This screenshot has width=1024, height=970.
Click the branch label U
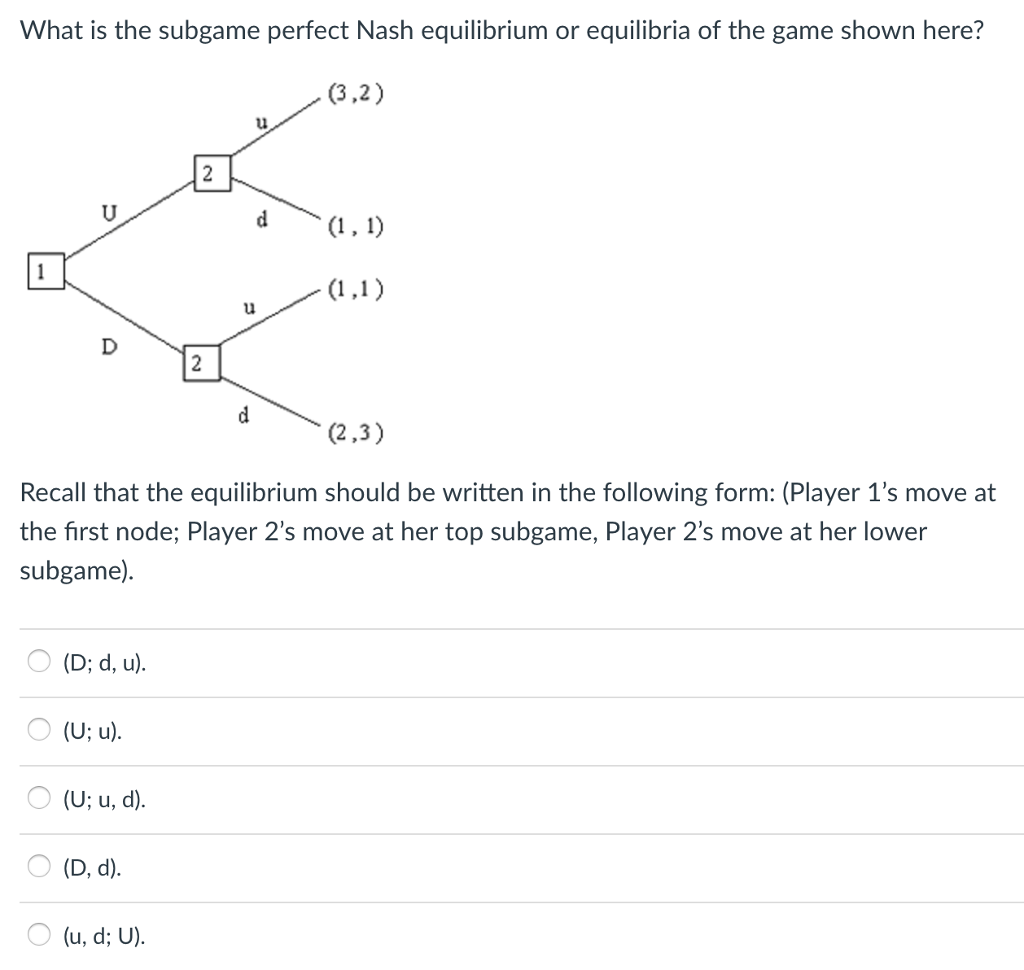pos(110,211)
